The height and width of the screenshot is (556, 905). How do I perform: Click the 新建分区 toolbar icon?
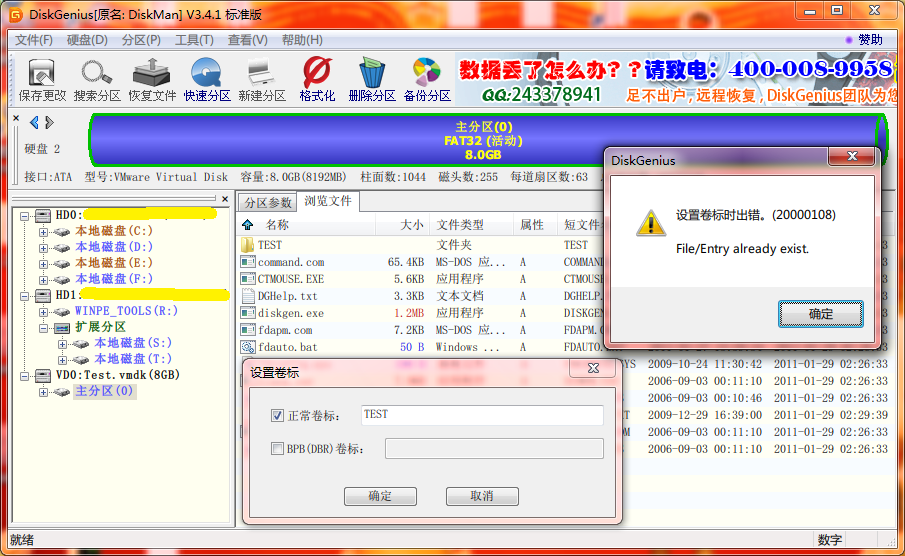[x=262, y=80]
